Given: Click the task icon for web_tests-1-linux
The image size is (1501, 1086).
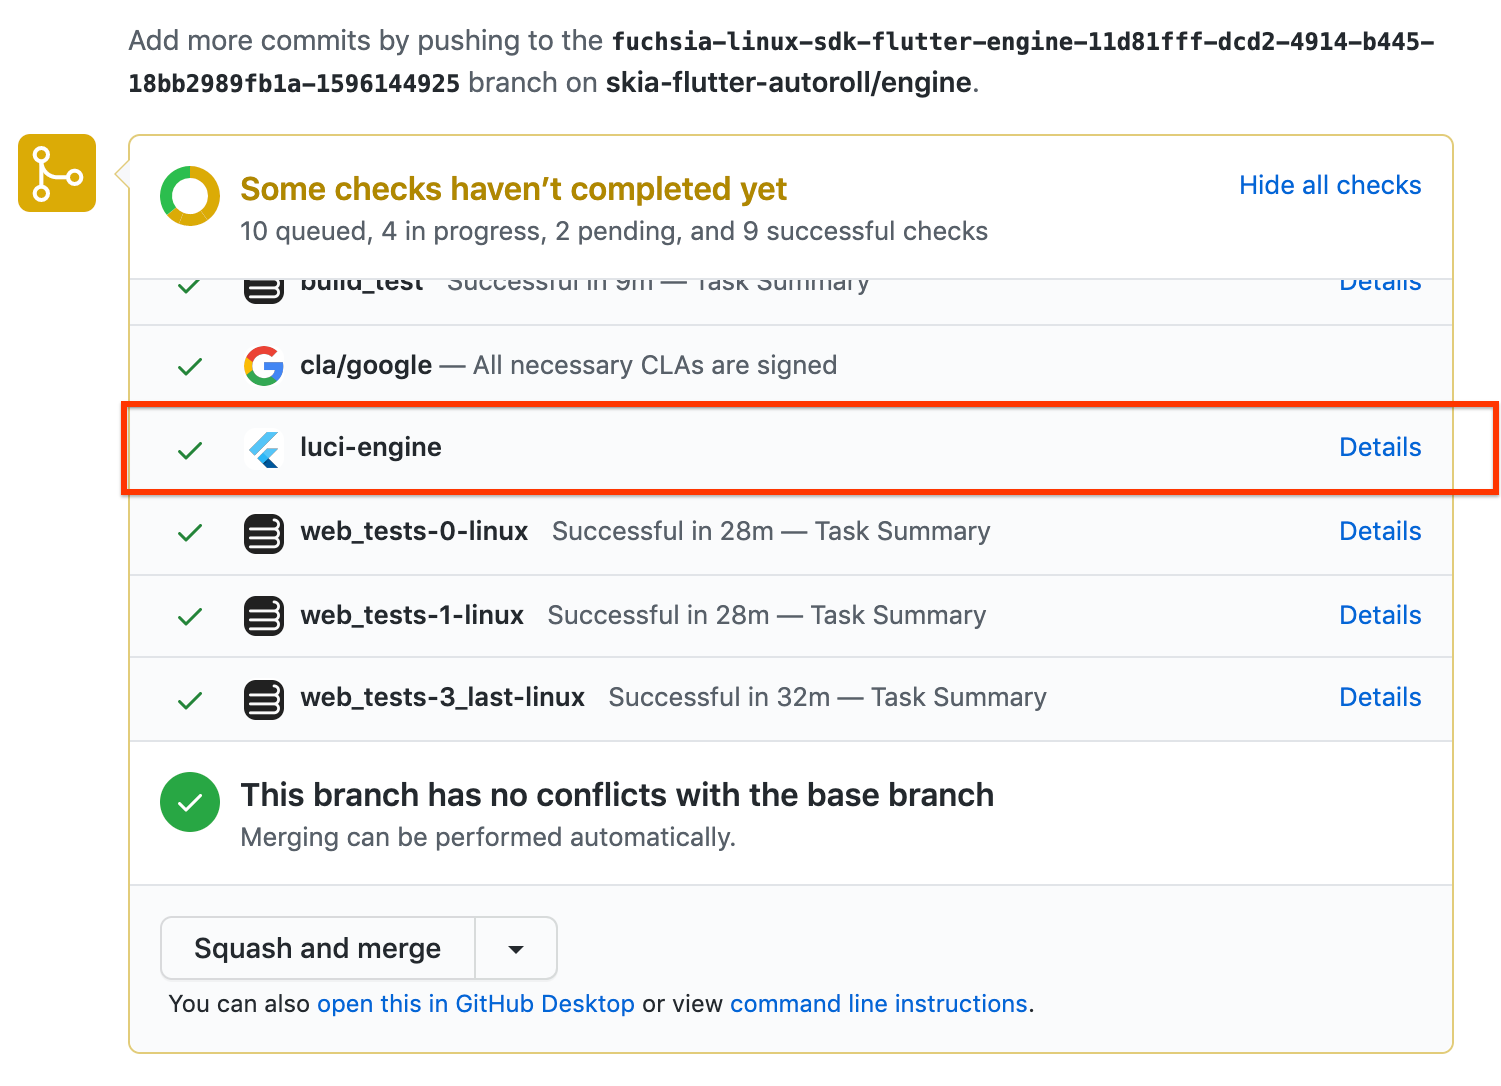Looking at the screenshot, I should (263, 616).
